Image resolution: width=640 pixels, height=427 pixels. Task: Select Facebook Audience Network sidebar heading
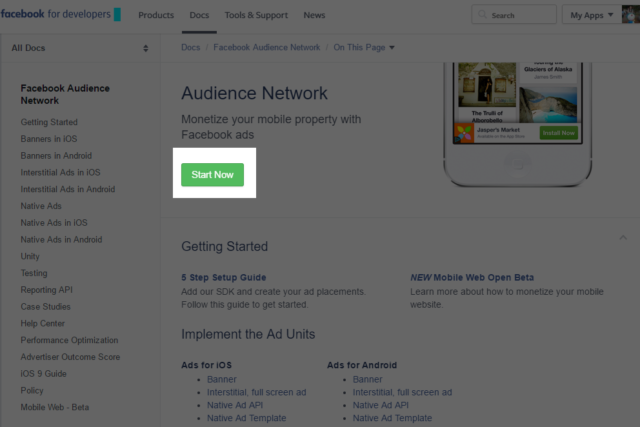[x=65, y=94]
